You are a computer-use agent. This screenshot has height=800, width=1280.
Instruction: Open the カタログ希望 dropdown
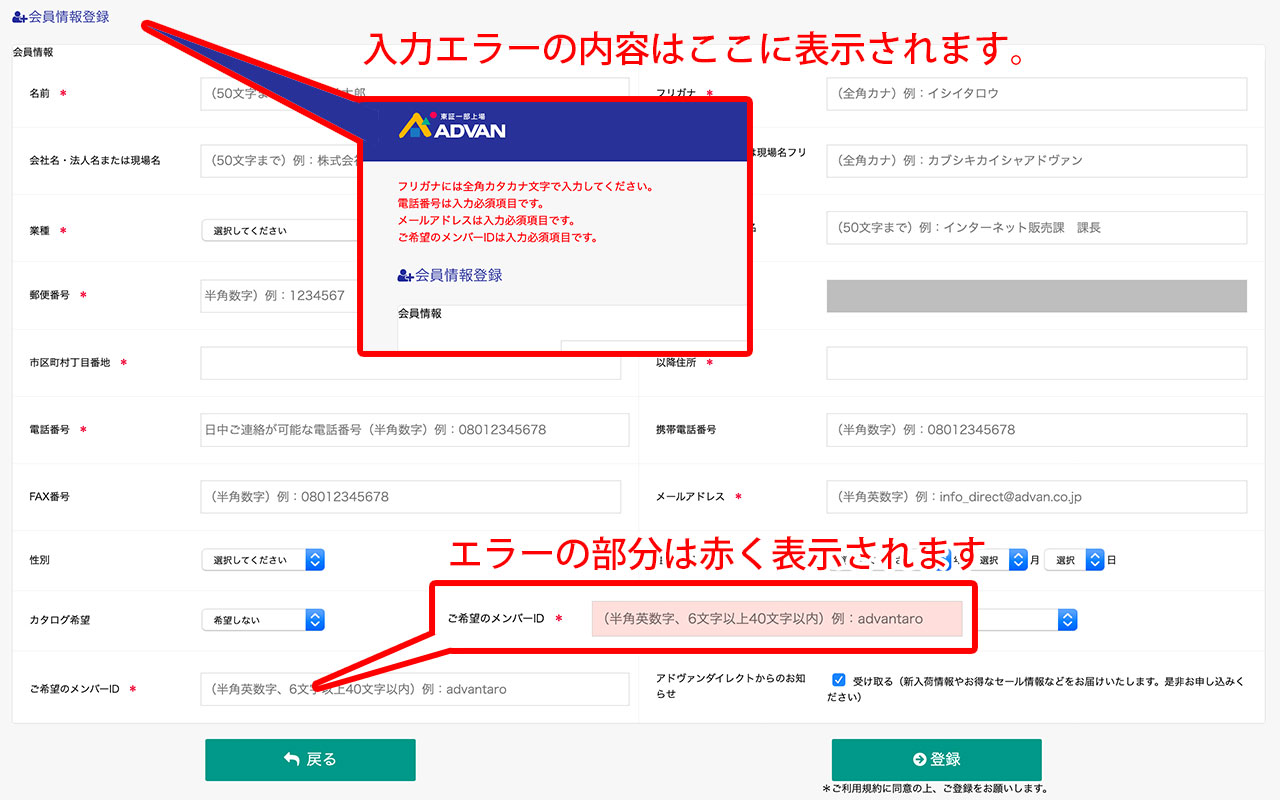click(263, 620)
